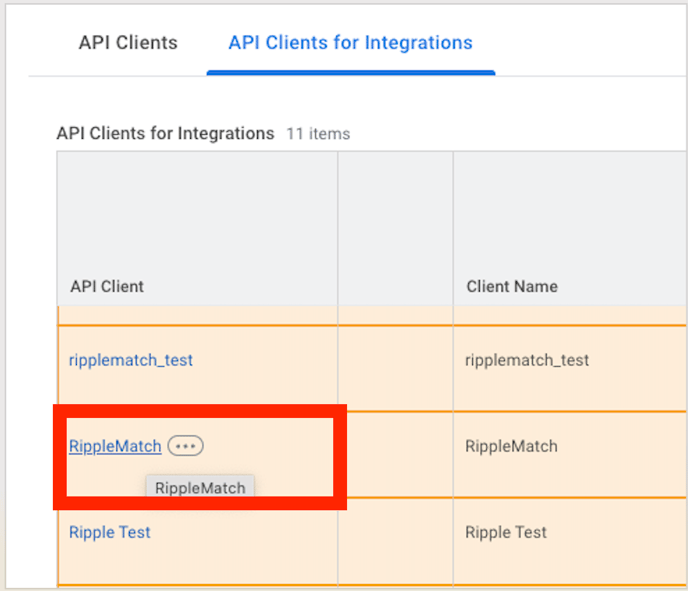Click blank space right of the tabs
The height and width of the screenshot is (591, 688).
(x=590, y=43)
